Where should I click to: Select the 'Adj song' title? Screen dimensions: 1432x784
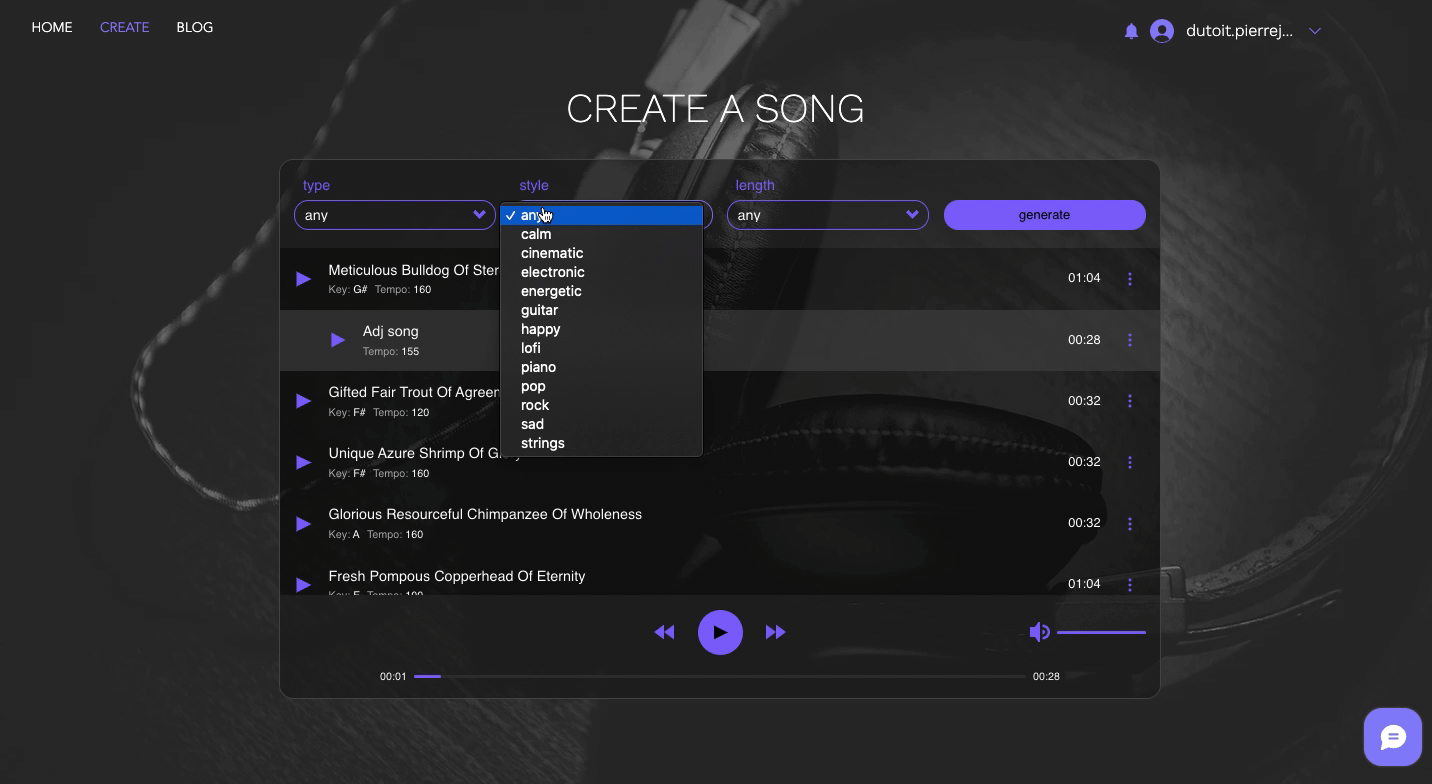(391, 332)
